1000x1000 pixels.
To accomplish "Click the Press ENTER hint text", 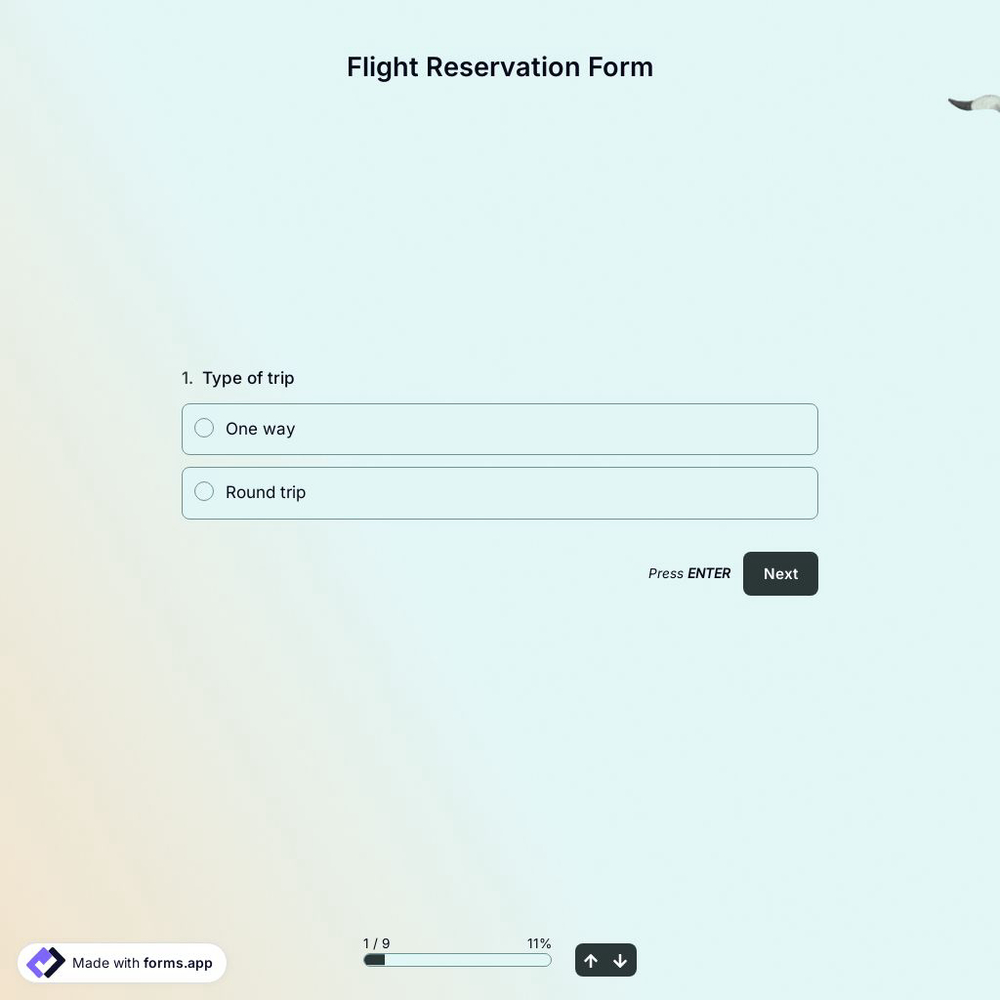I will [x=689, y=572].
